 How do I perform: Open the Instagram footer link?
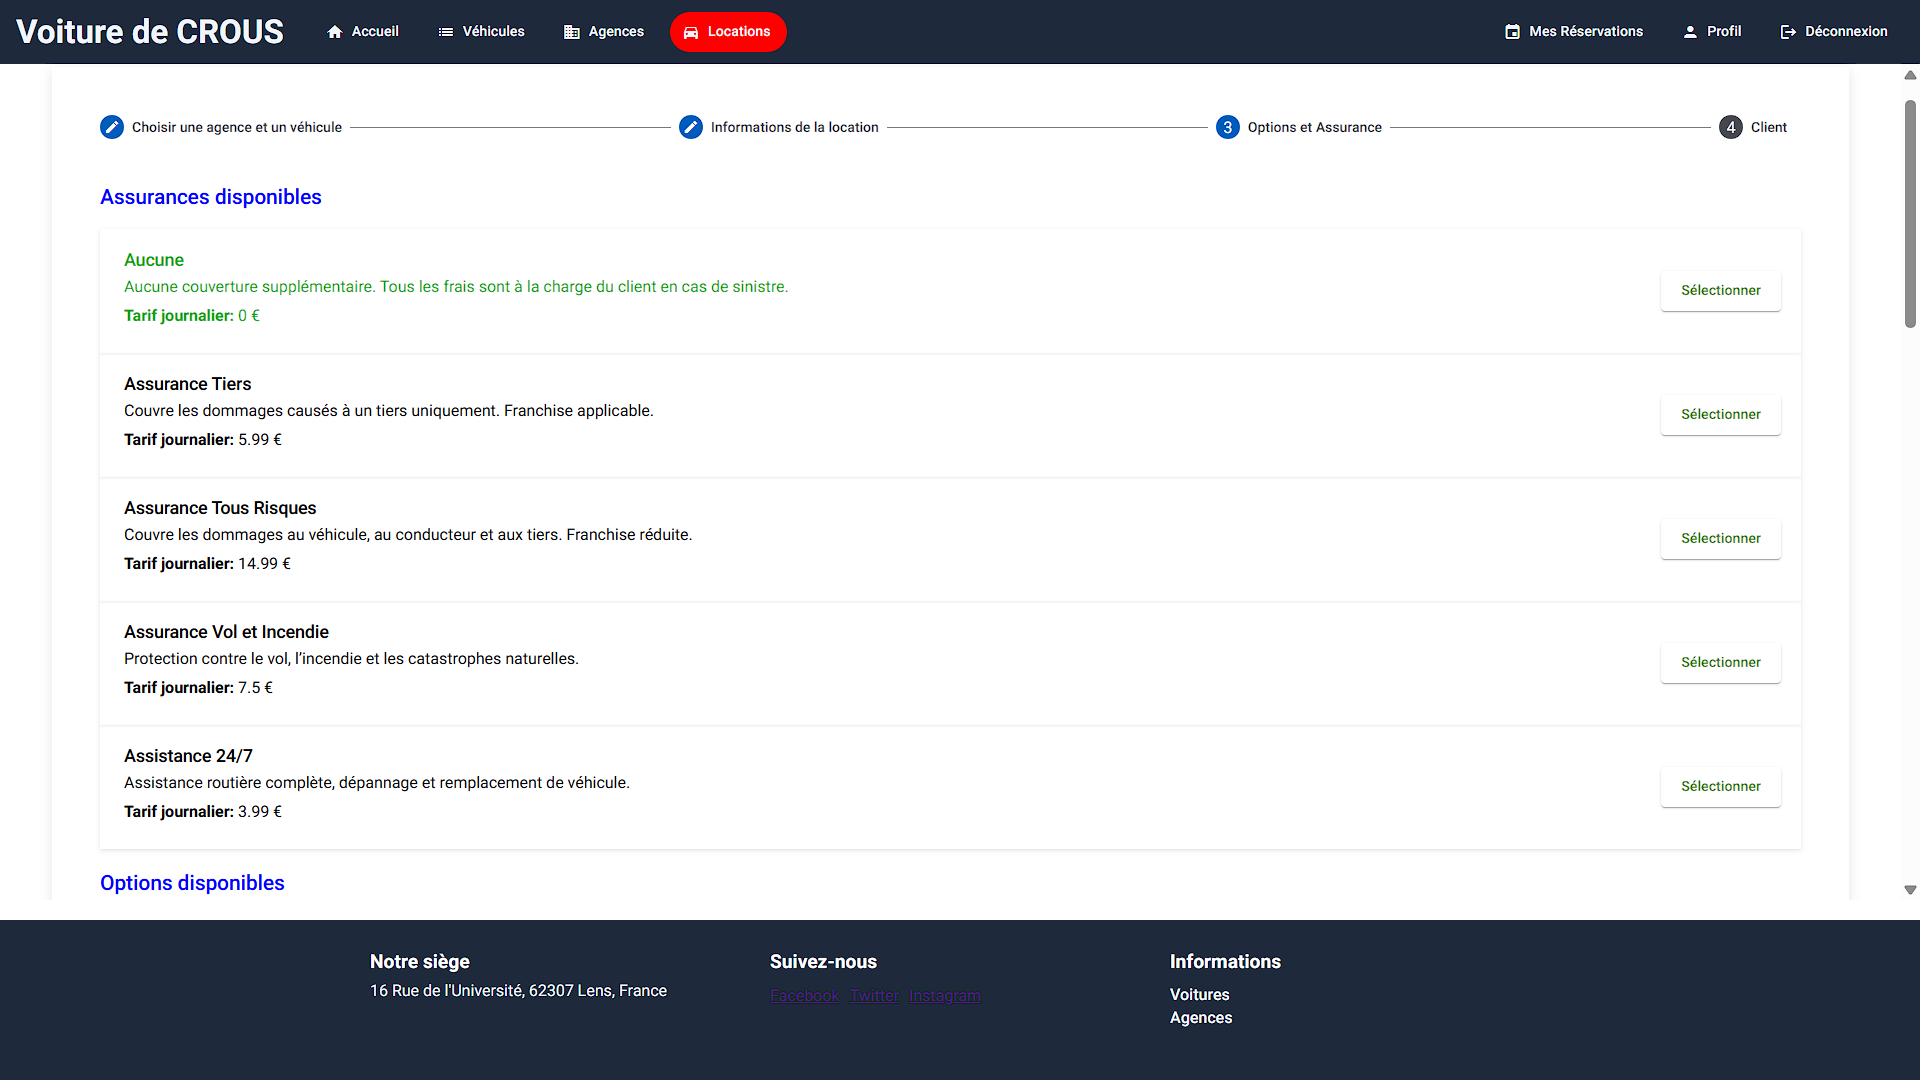944,996
